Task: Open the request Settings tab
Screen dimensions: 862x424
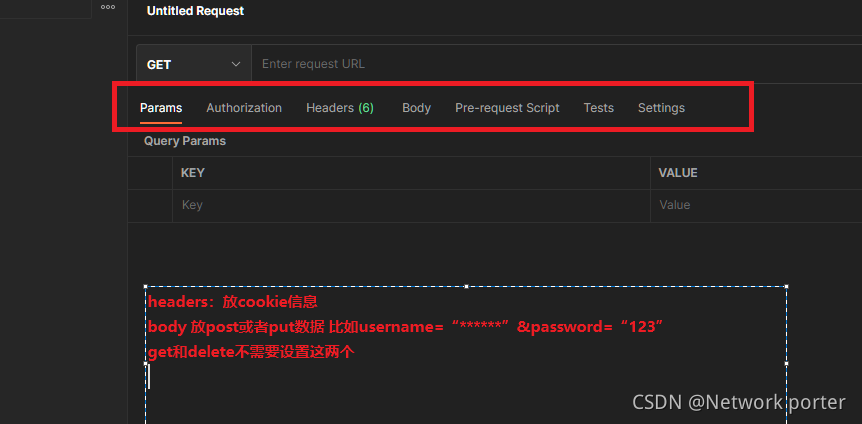Action: [x=661, y=108]
